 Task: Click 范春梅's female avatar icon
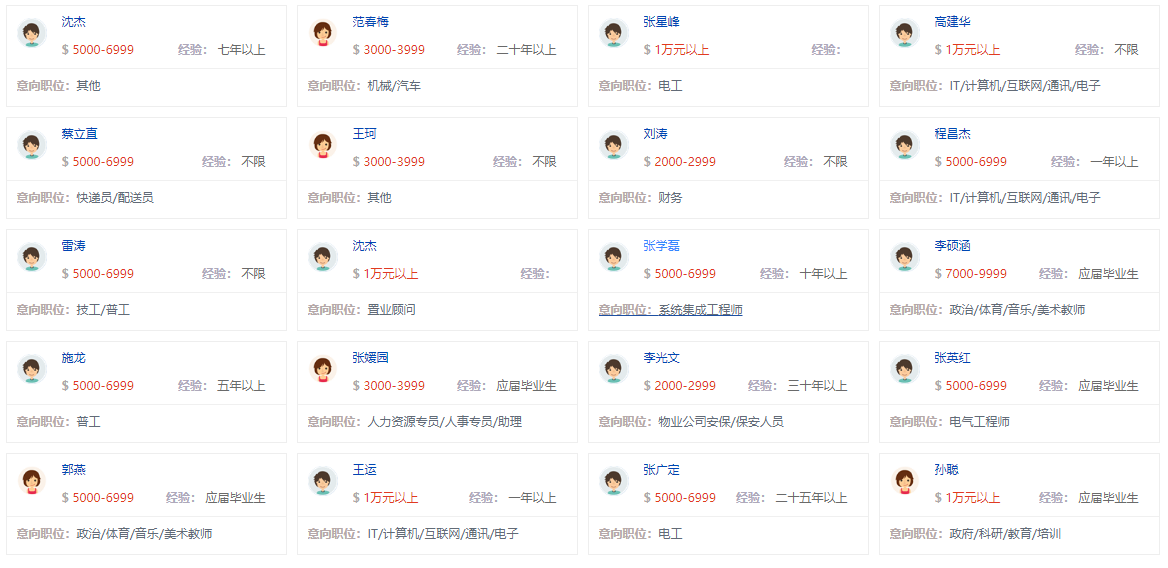(x=323, y=33)
